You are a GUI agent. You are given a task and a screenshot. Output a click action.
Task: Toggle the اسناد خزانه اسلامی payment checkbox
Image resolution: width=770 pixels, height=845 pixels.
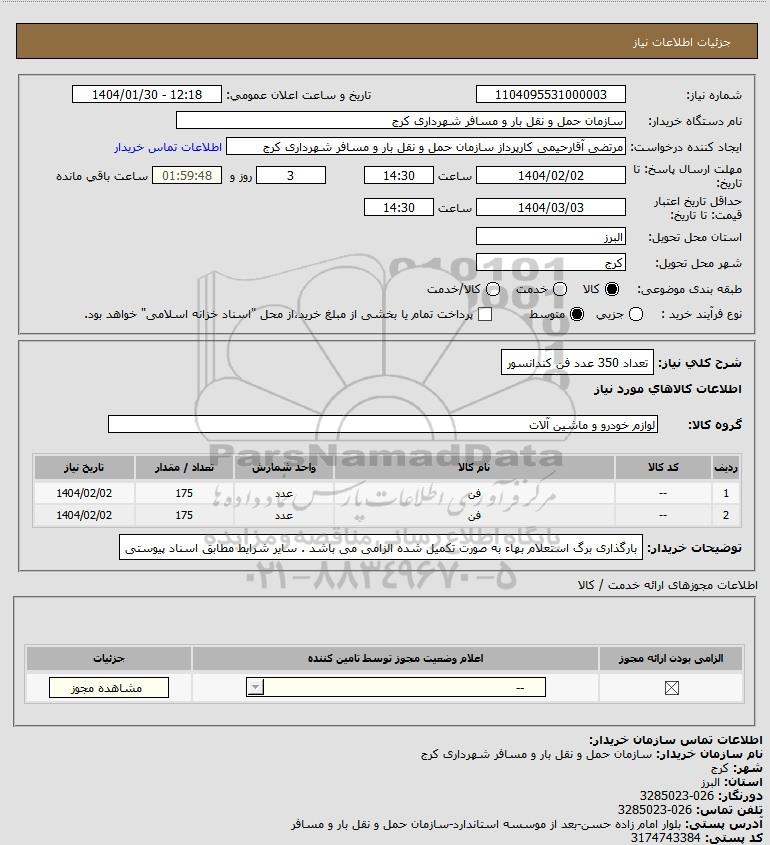(485, 314)
